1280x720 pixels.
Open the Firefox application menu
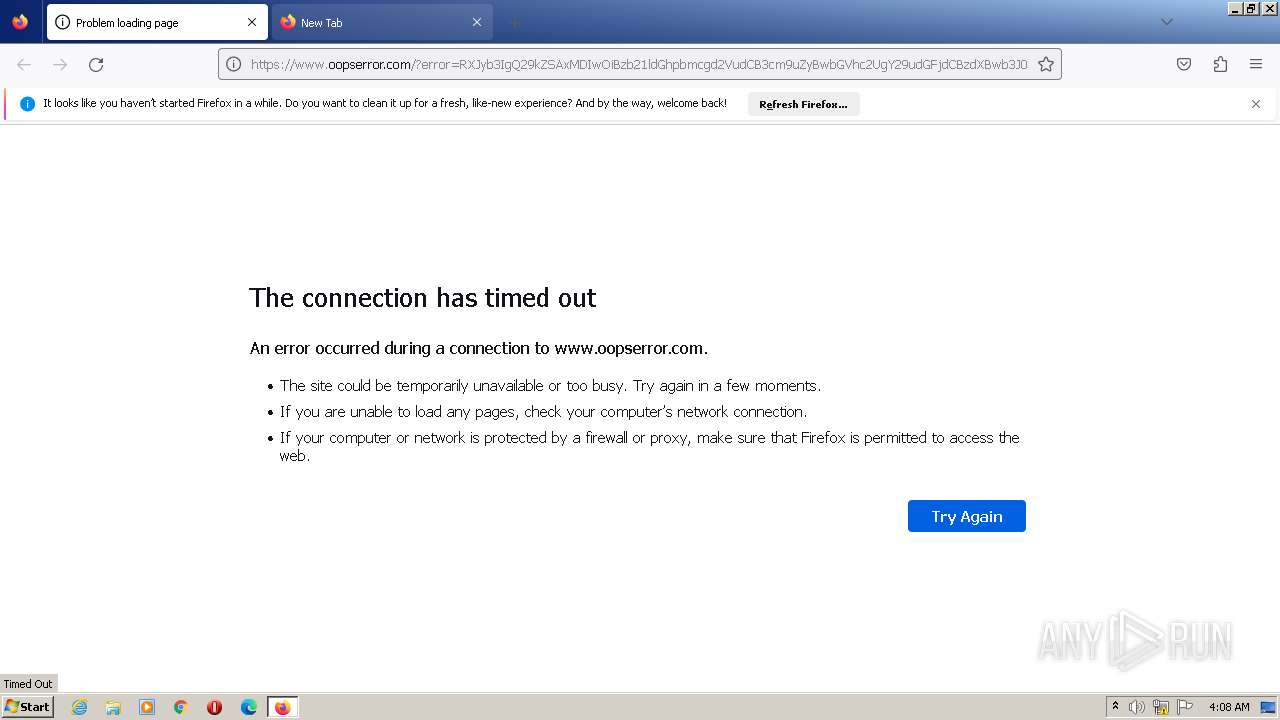1256,64
